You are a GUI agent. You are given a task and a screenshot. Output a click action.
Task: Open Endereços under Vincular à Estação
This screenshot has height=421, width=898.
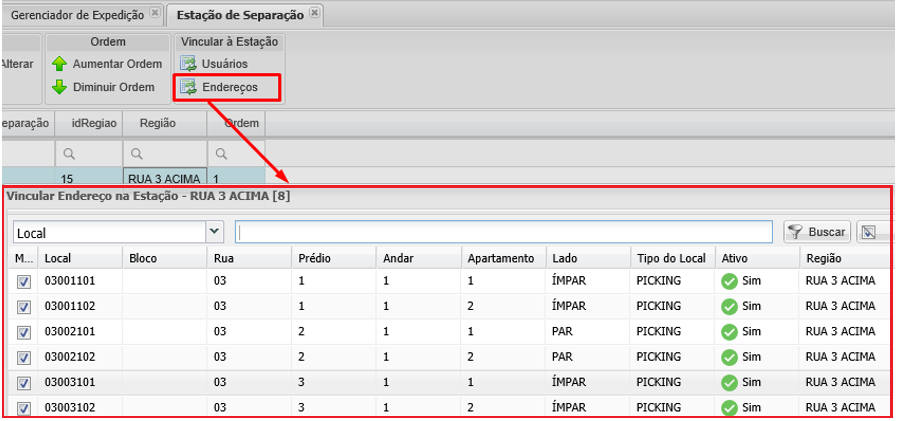click(x=230, y=87)
